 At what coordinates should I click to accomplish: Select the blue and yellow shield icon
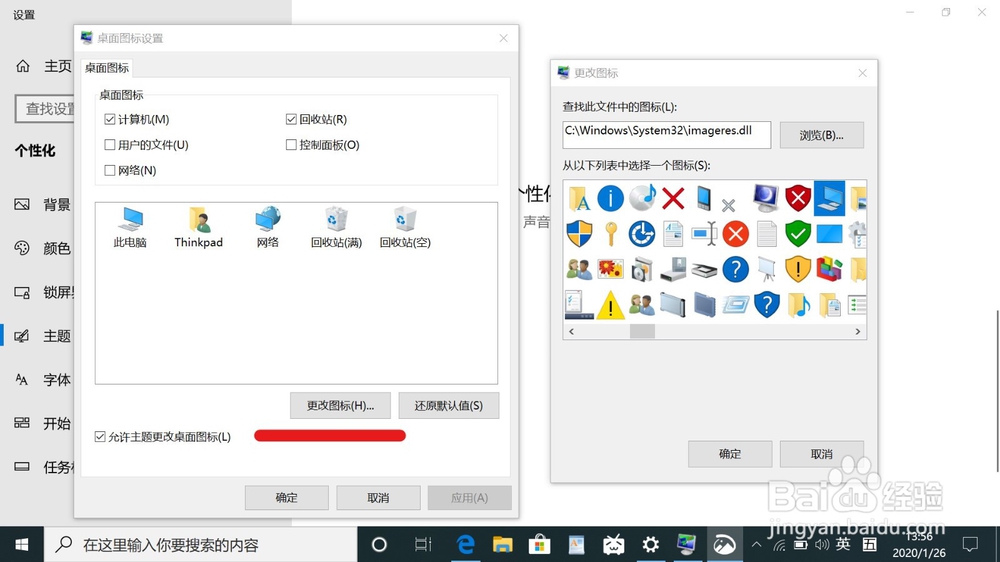tap(579, 233)
